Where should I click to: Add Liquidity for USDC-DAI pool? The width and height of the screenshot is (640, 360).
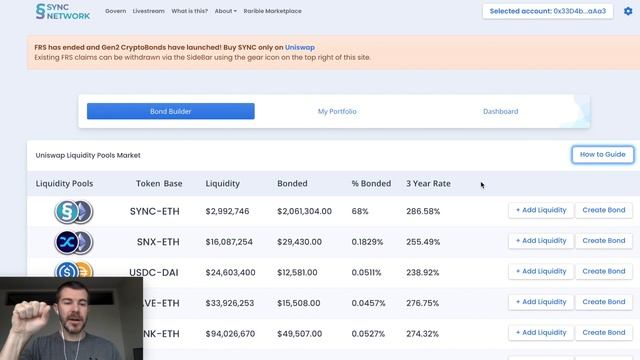(x=541, y=271)
